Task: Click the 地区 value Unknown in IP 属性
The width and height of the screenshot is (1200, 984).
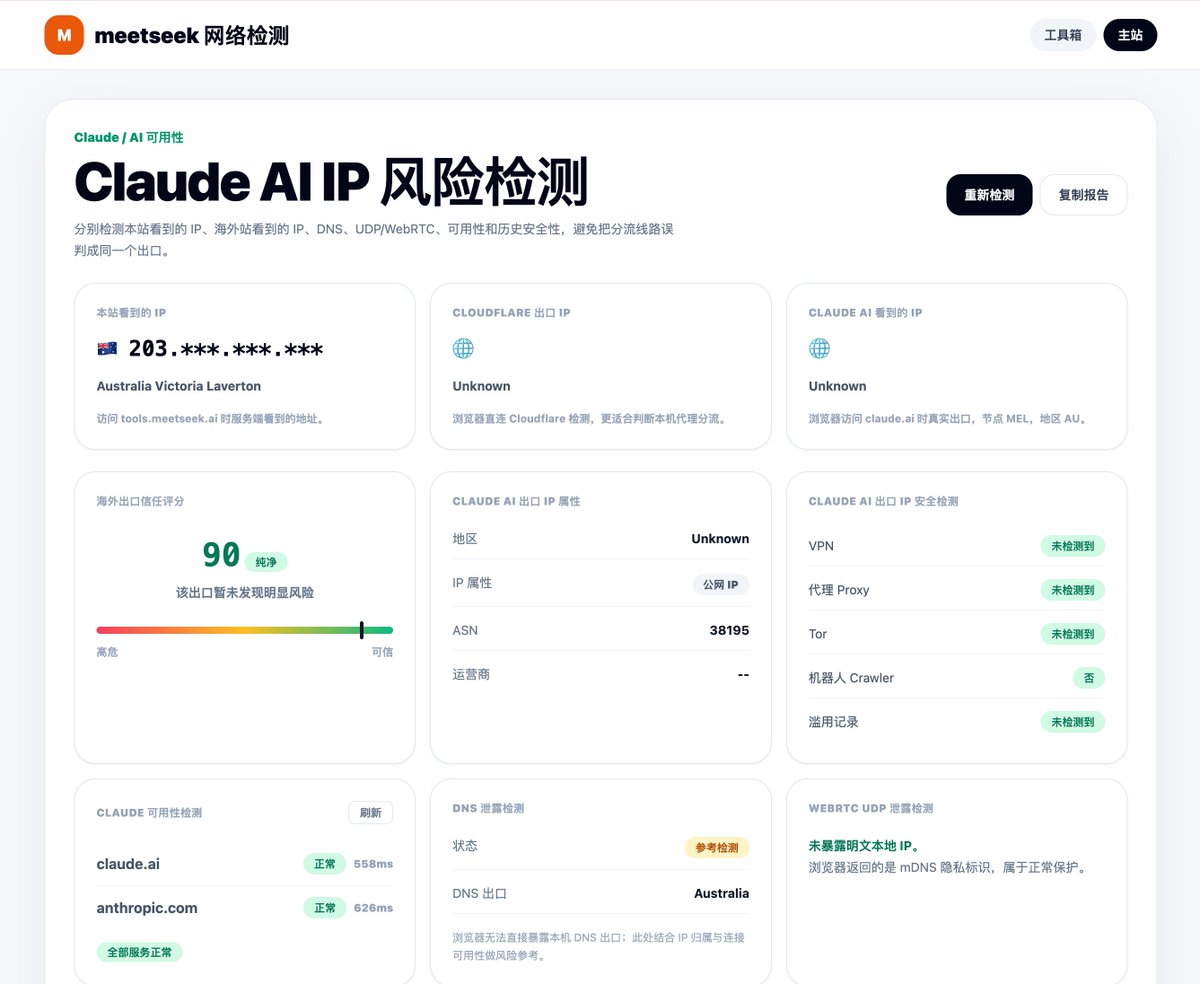Action: click(720, 539)
